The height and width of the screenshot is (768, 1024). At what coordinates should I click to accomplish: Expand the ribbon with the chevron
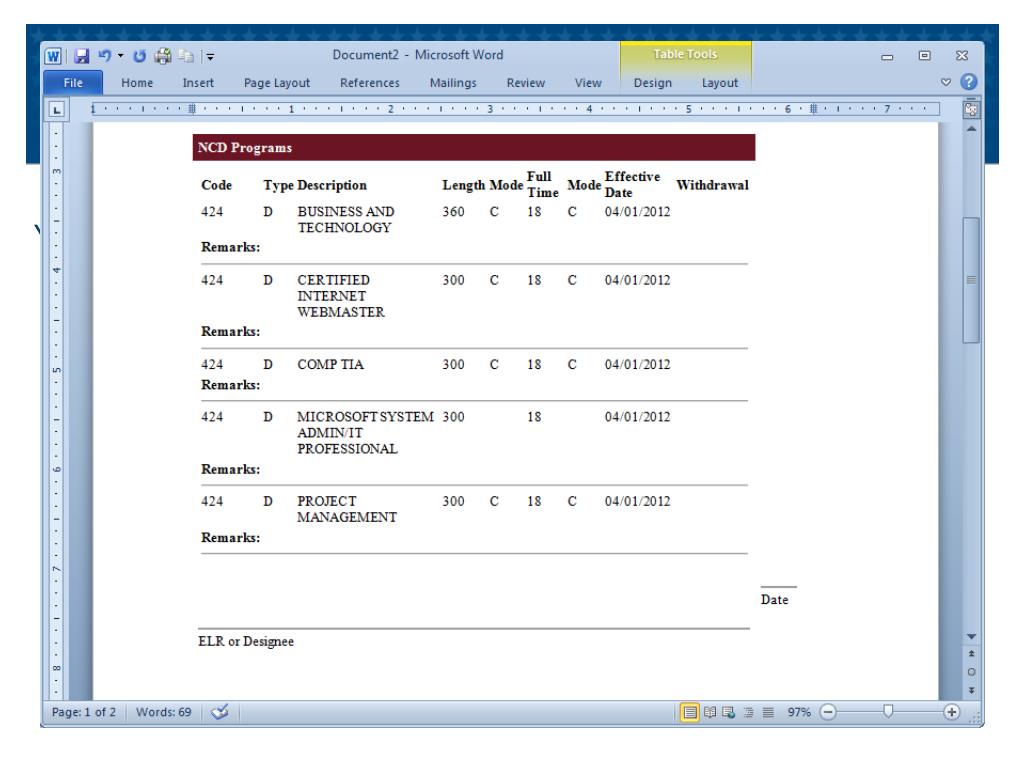tap(946, 82)
